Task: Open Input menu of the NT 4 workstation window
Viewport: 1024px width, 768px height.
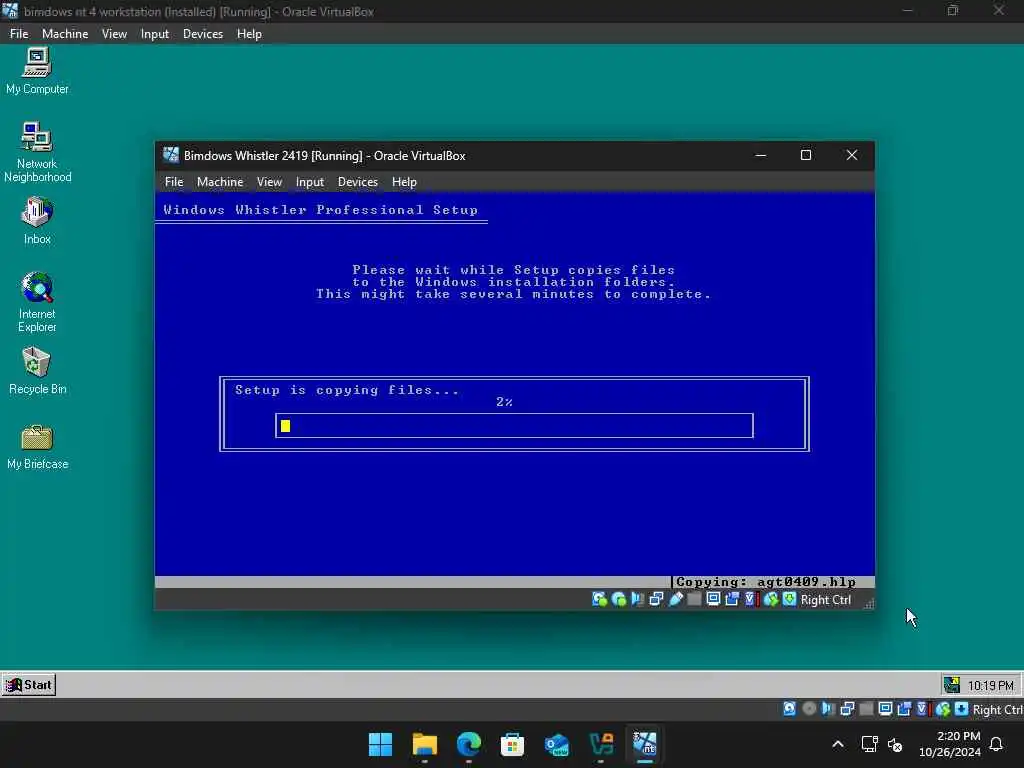Action: pyautogui.click(x=155, y=34)
